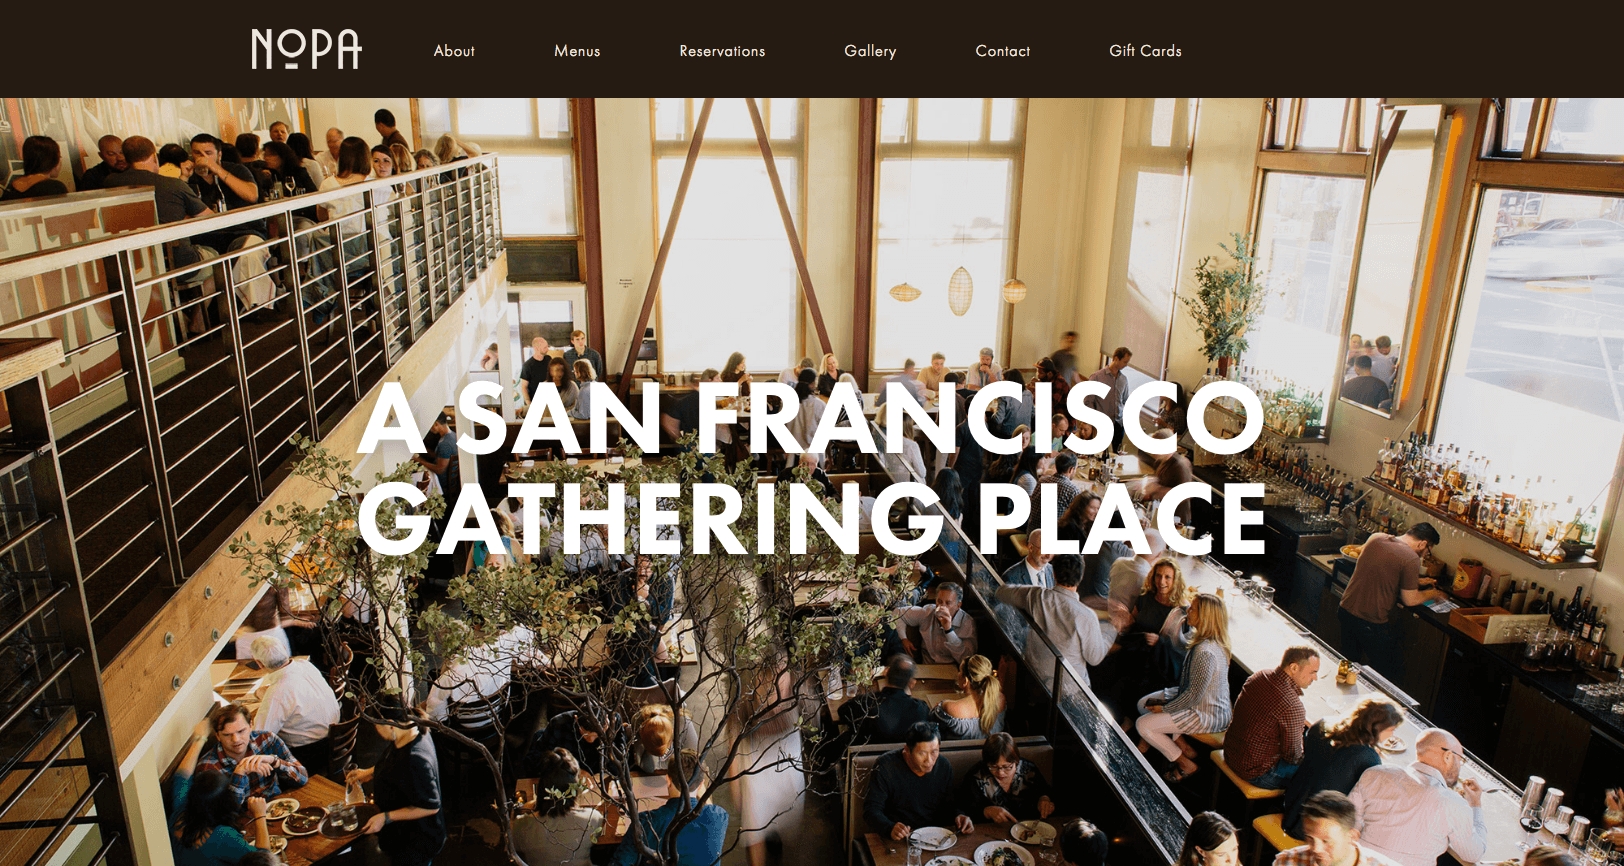Click the "A SAN FRANCISCO" headline text
The height and width of the screenshot is (866, 1624).
[x=810, y=418]
